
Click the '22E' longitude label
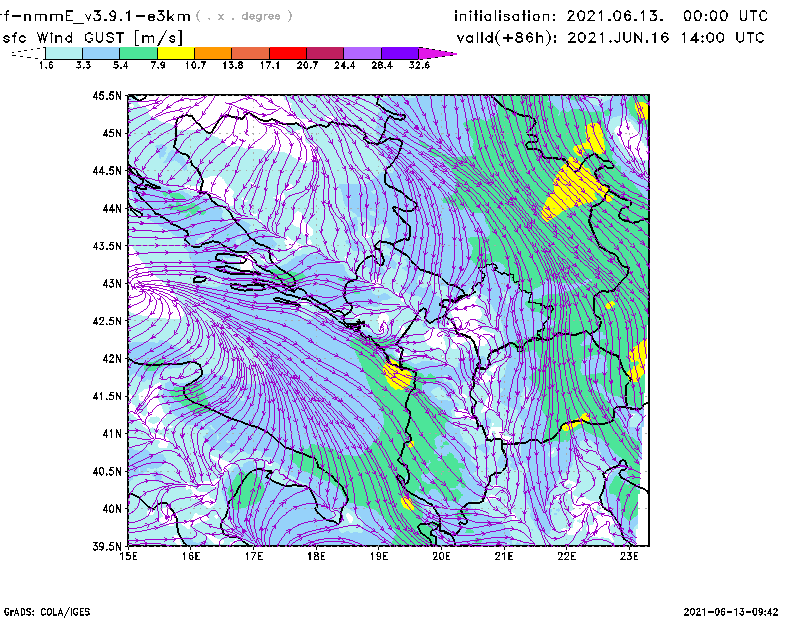point(566,556)
